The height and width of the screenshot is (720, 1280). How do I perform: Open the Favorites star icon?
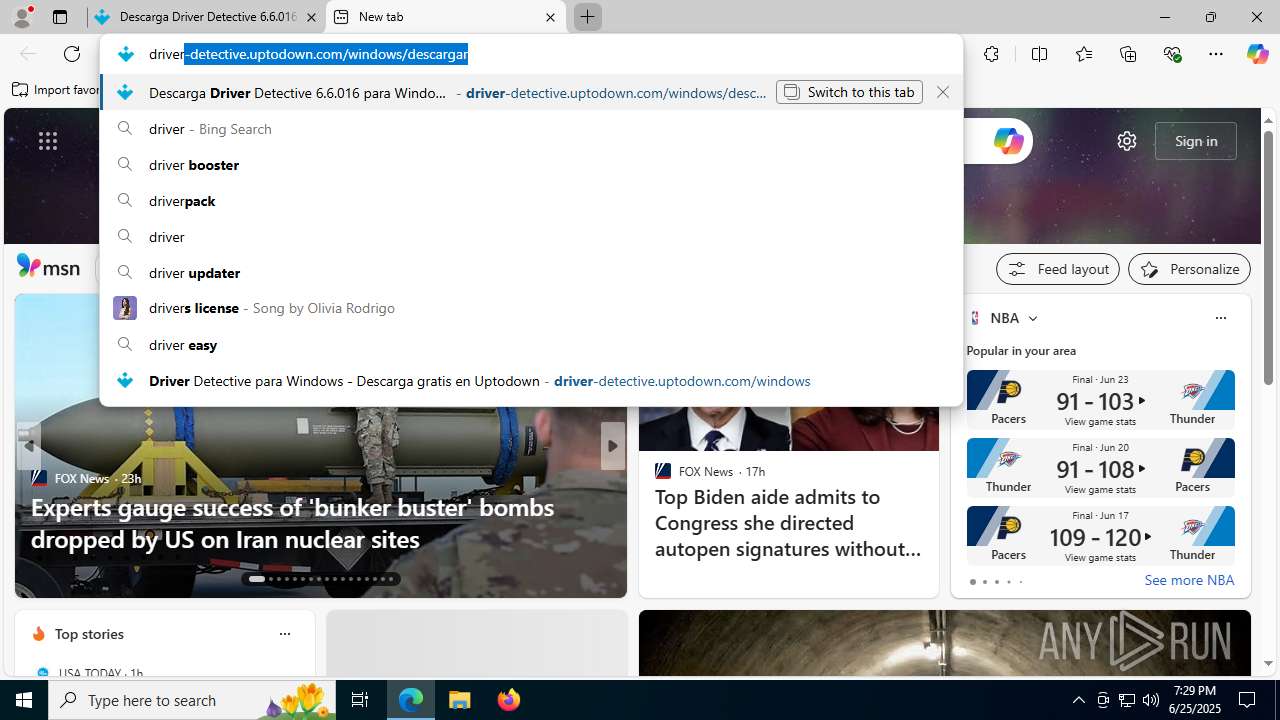1084,54
